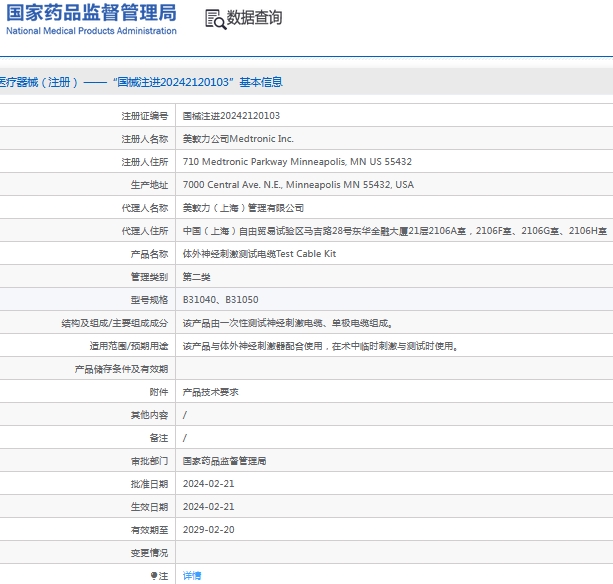Select management class 第二类
Image resolution: width=613 pixels, height=584 pixels.
pos(196,277)
